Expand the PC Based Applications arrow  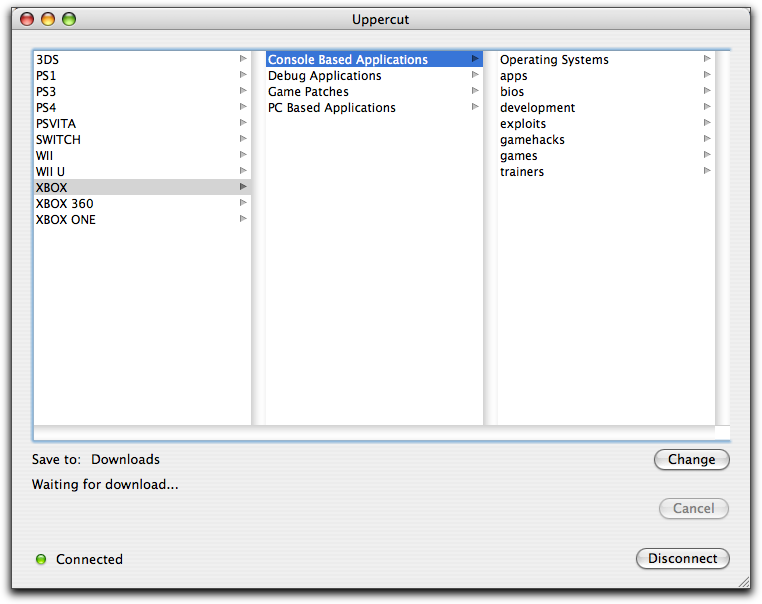[475, 107]
